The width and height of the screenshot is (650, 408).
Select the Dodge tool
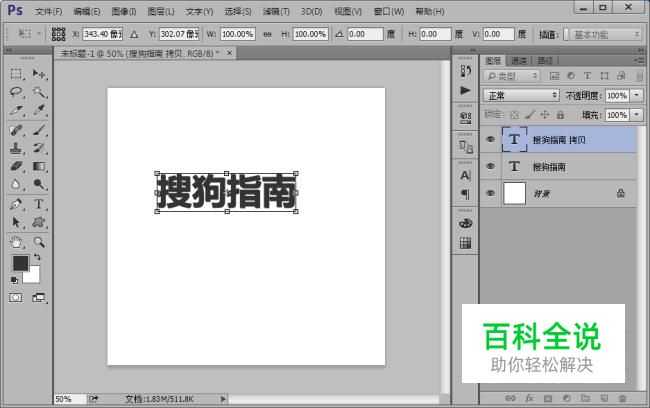tap(39, 184)
